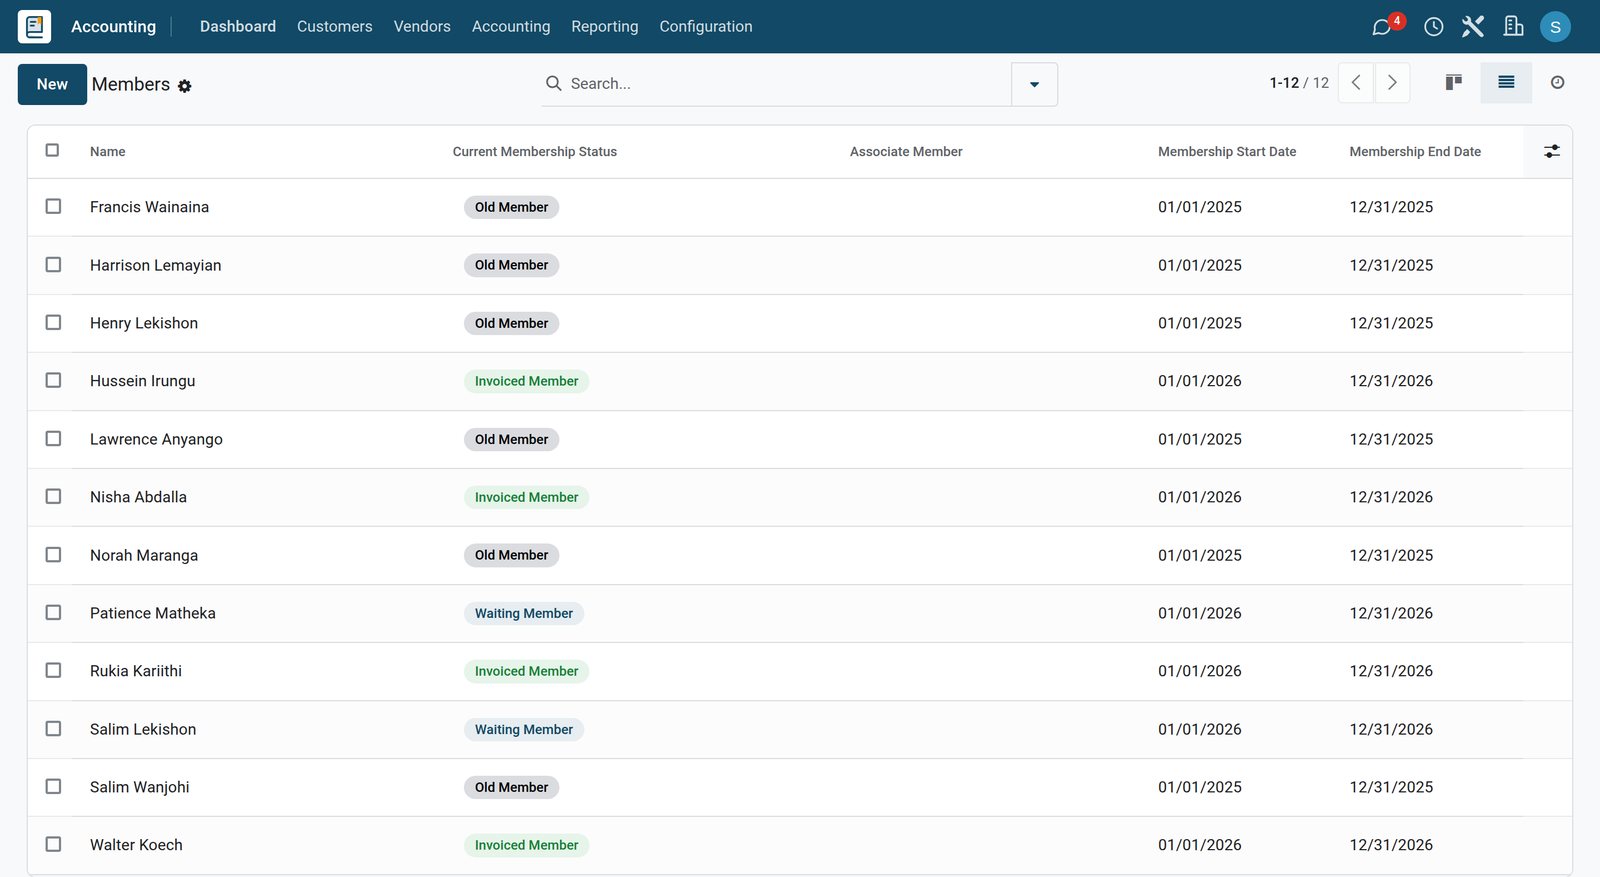Open the Reporting menu
This screenshot has width=1600, height=877.
coord(605,27)
